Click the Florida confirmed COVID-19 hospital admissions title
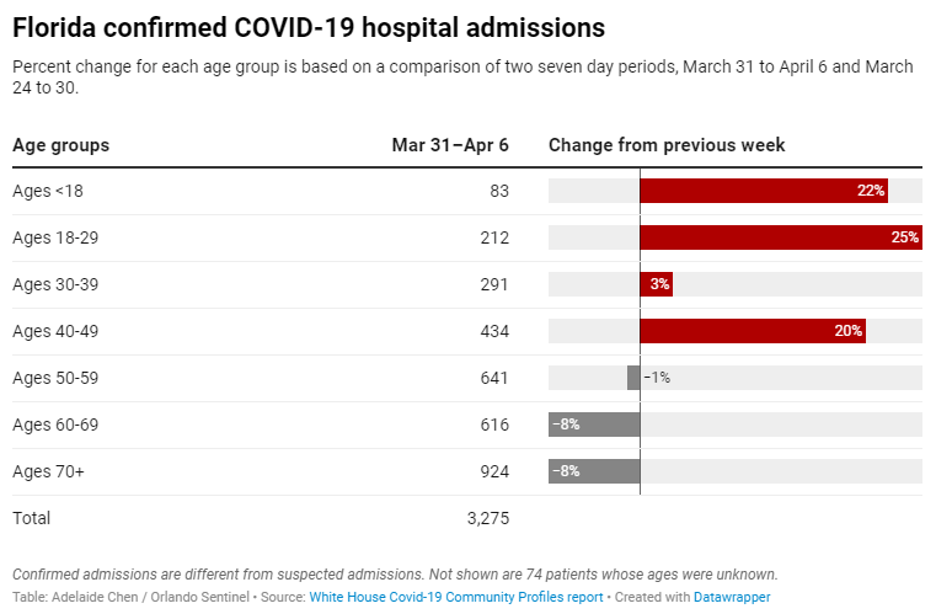This screenshot has width=936, height=614. click(308, 27)
